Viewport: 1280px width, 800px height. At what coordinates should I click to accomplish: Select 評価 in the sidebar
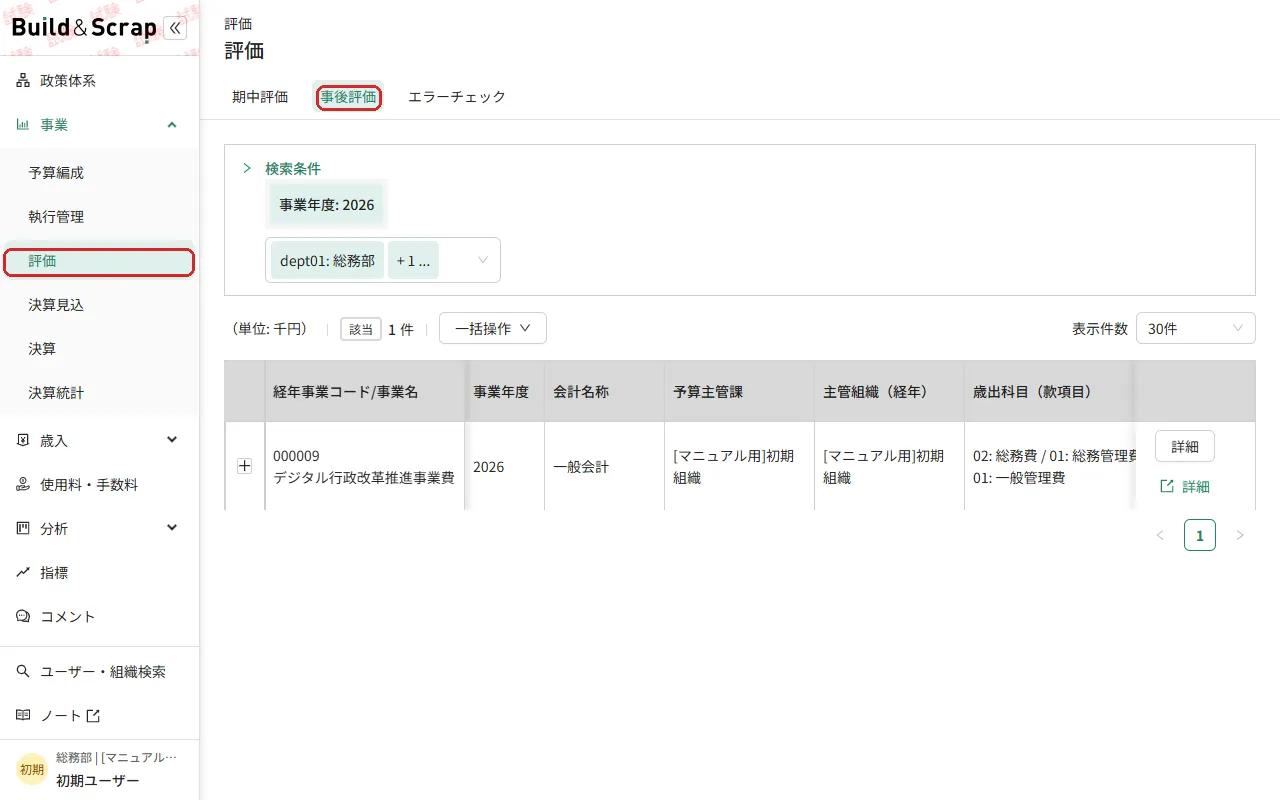point(98,261)
